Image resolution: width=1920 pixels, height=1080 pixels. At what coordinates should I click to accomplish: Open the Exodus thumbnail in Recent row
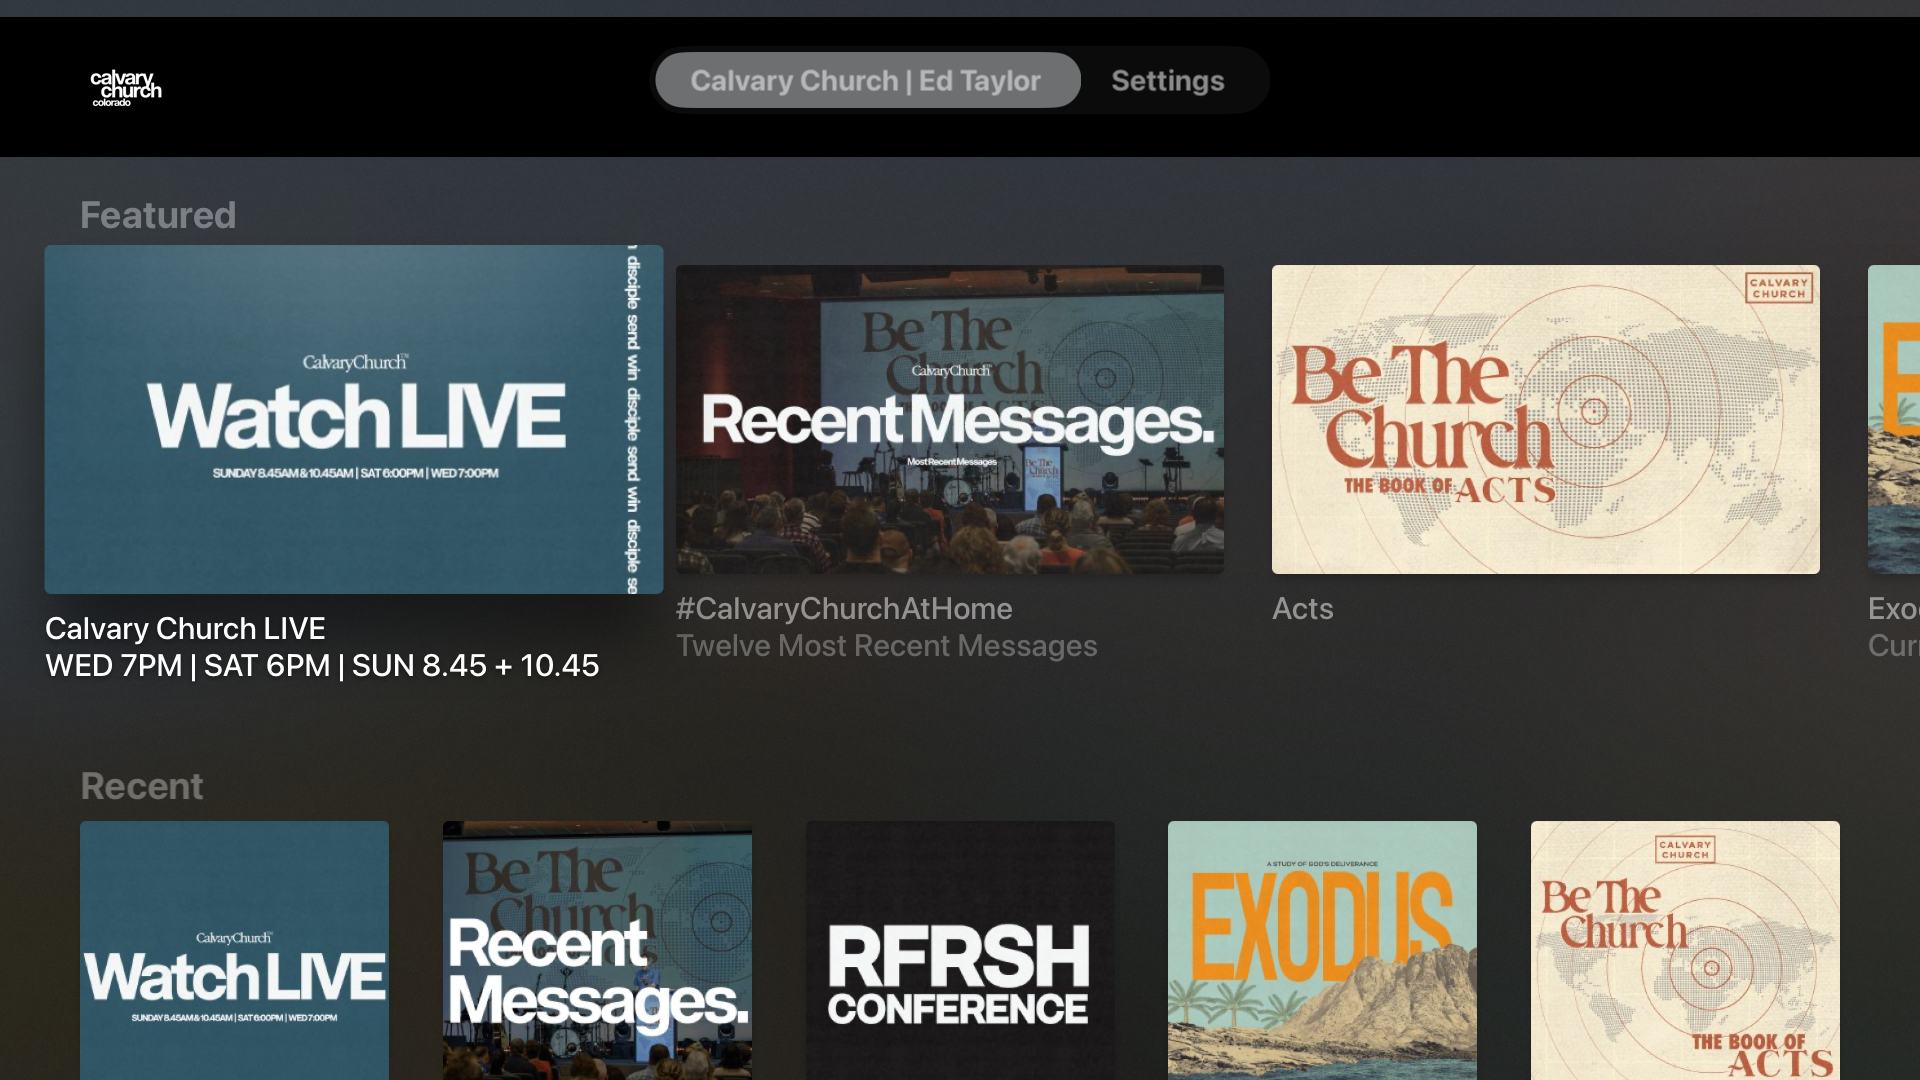tap(1322, 950)
